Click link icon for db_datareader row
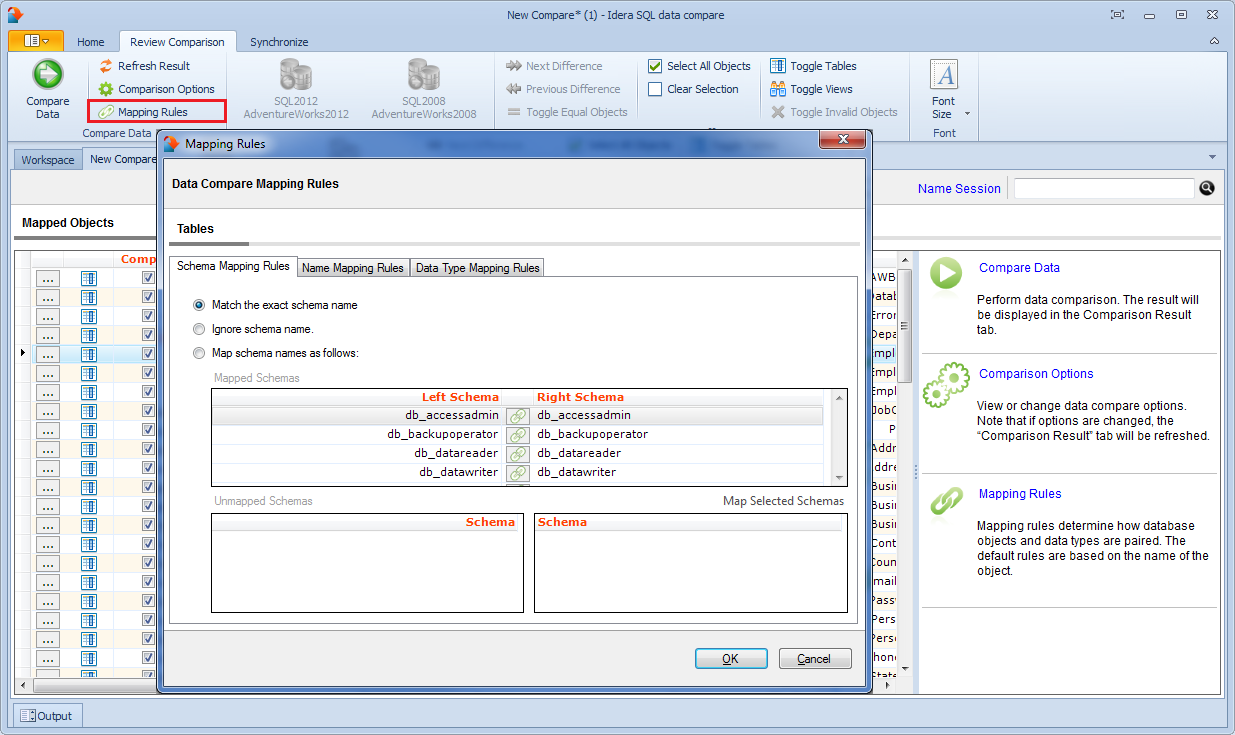This screenshot has height=735, width=1235. (x=517, y=453)
